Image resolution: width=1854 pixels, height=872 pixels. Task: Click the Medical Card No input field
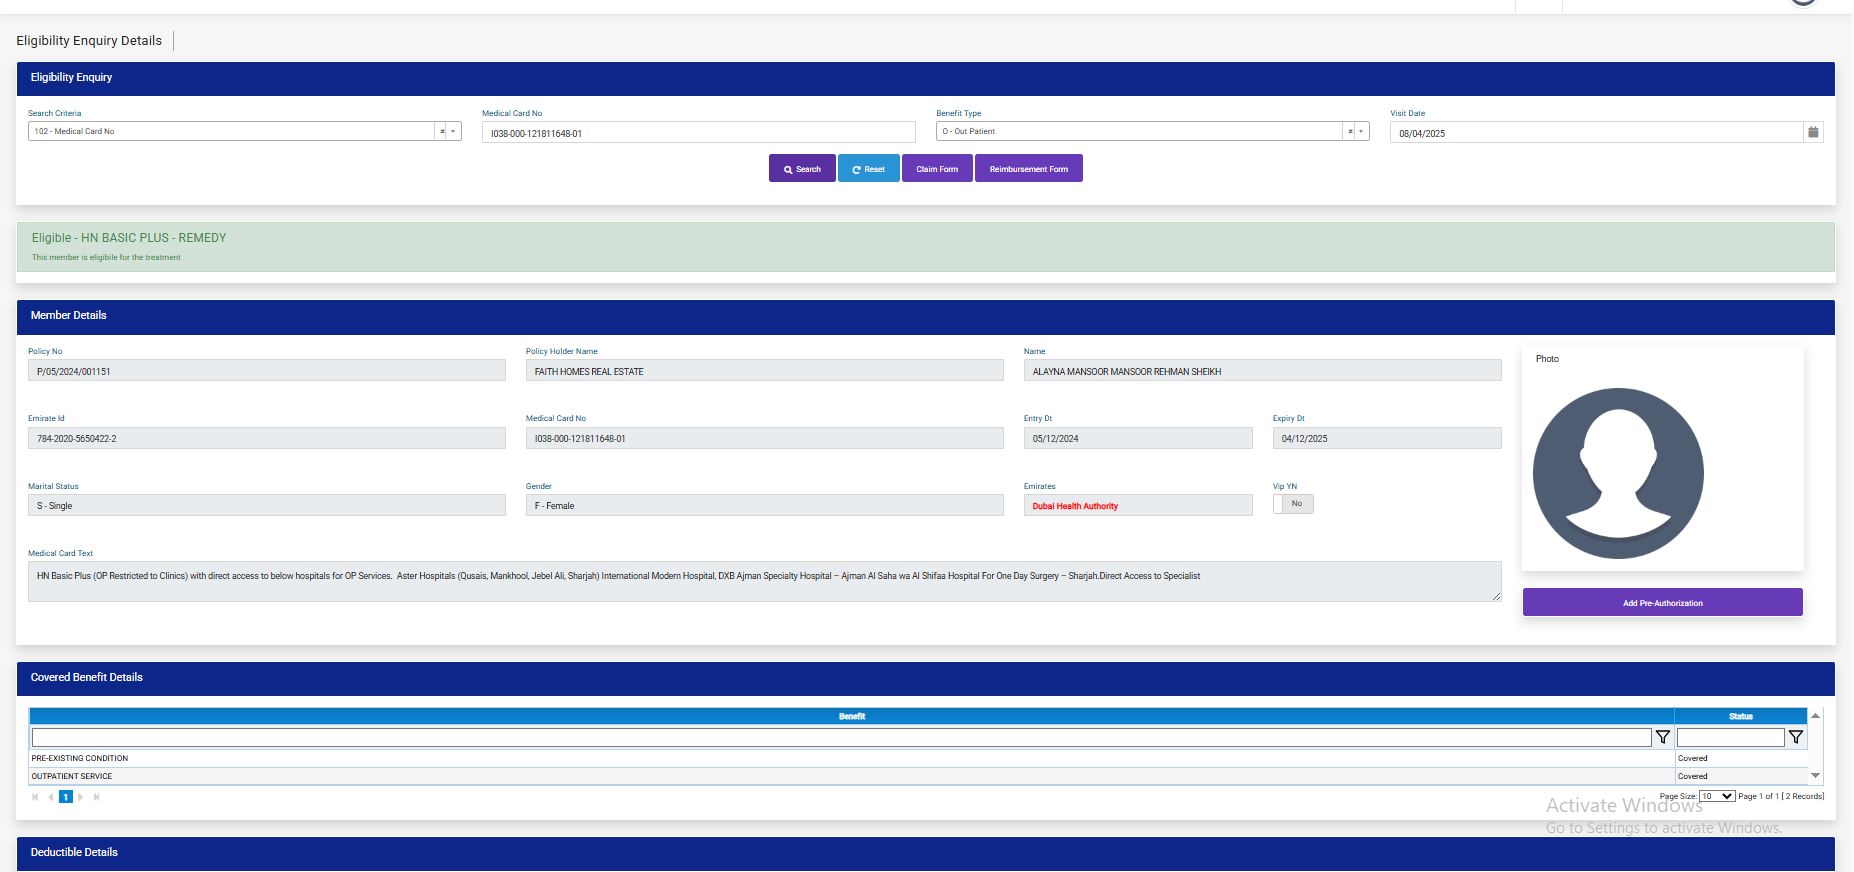[x=698, y=133]
